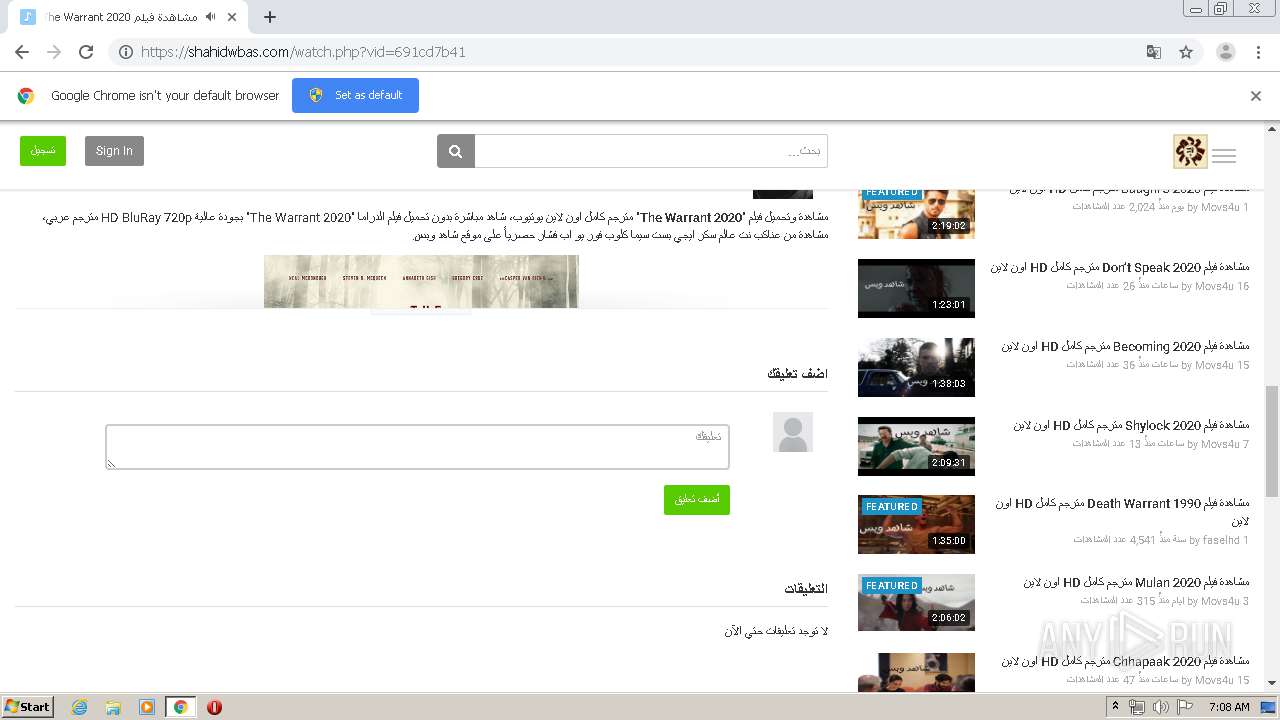Click the green register button
1280x720 pixels.
pyautogui.click(x=43, y=151)
